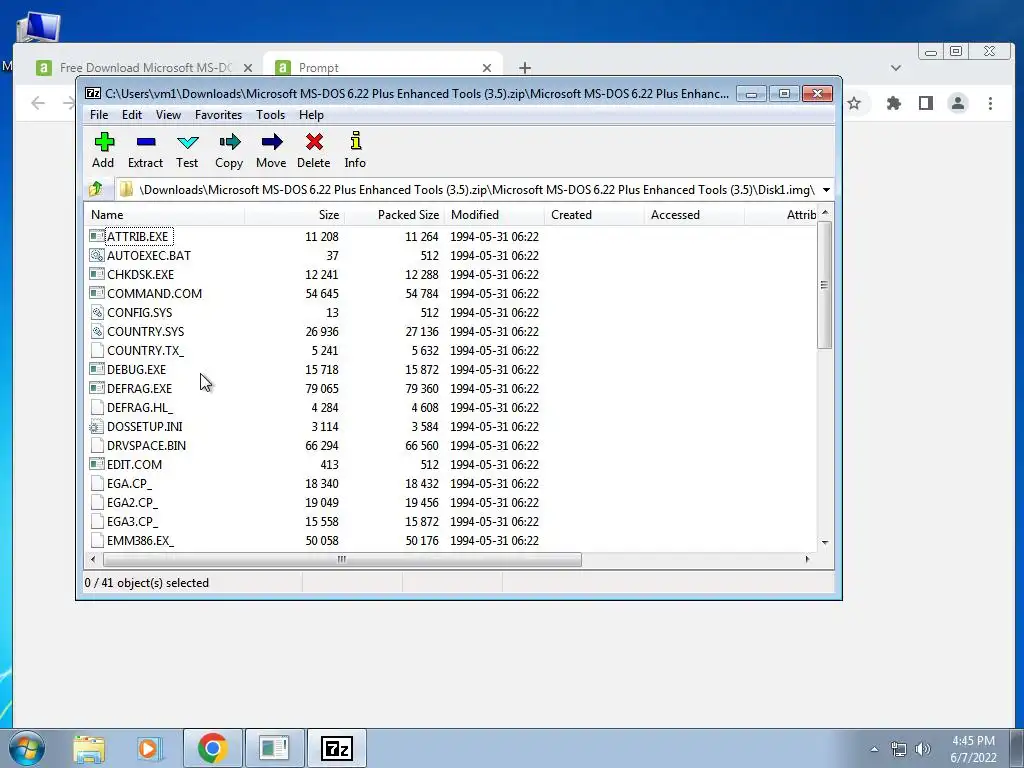Viewport: 1024px width, 768px height.
Task: Open the File menu
Action: [99, 115]
